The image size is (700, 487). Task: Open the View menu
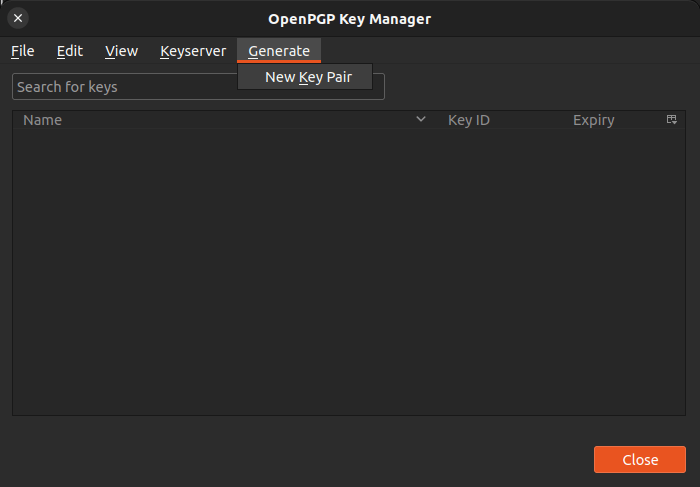(121, 51)
